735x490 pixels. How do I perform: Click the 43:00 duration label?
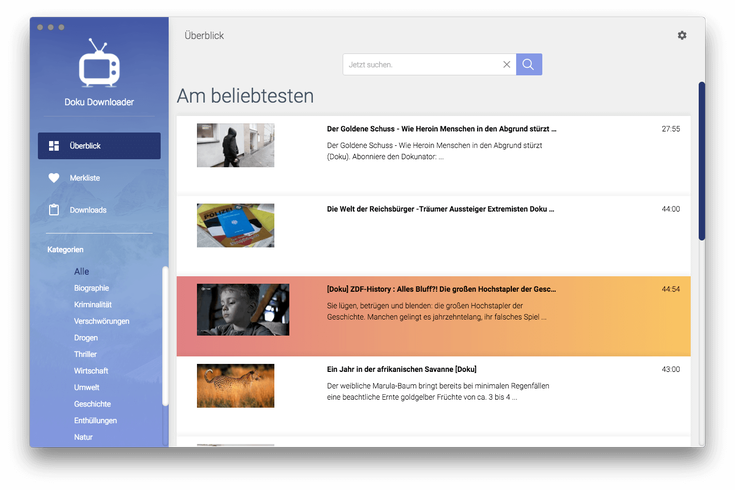[671, 369]
